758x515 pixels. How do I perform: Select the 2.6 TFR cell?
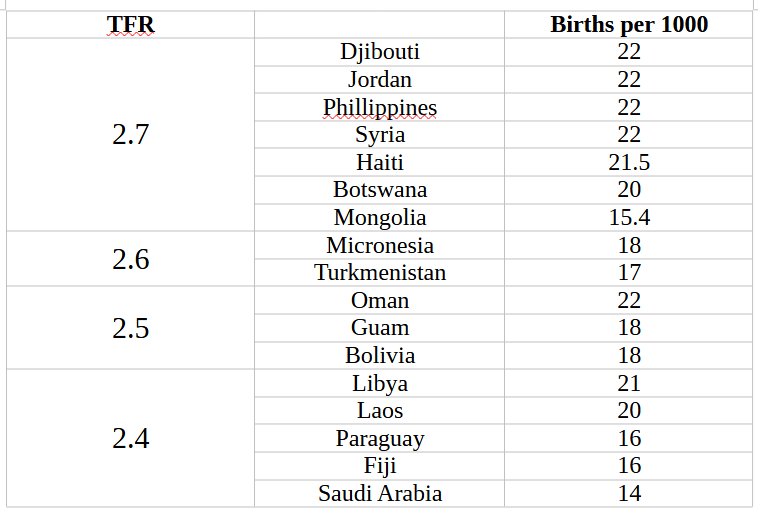130,259
